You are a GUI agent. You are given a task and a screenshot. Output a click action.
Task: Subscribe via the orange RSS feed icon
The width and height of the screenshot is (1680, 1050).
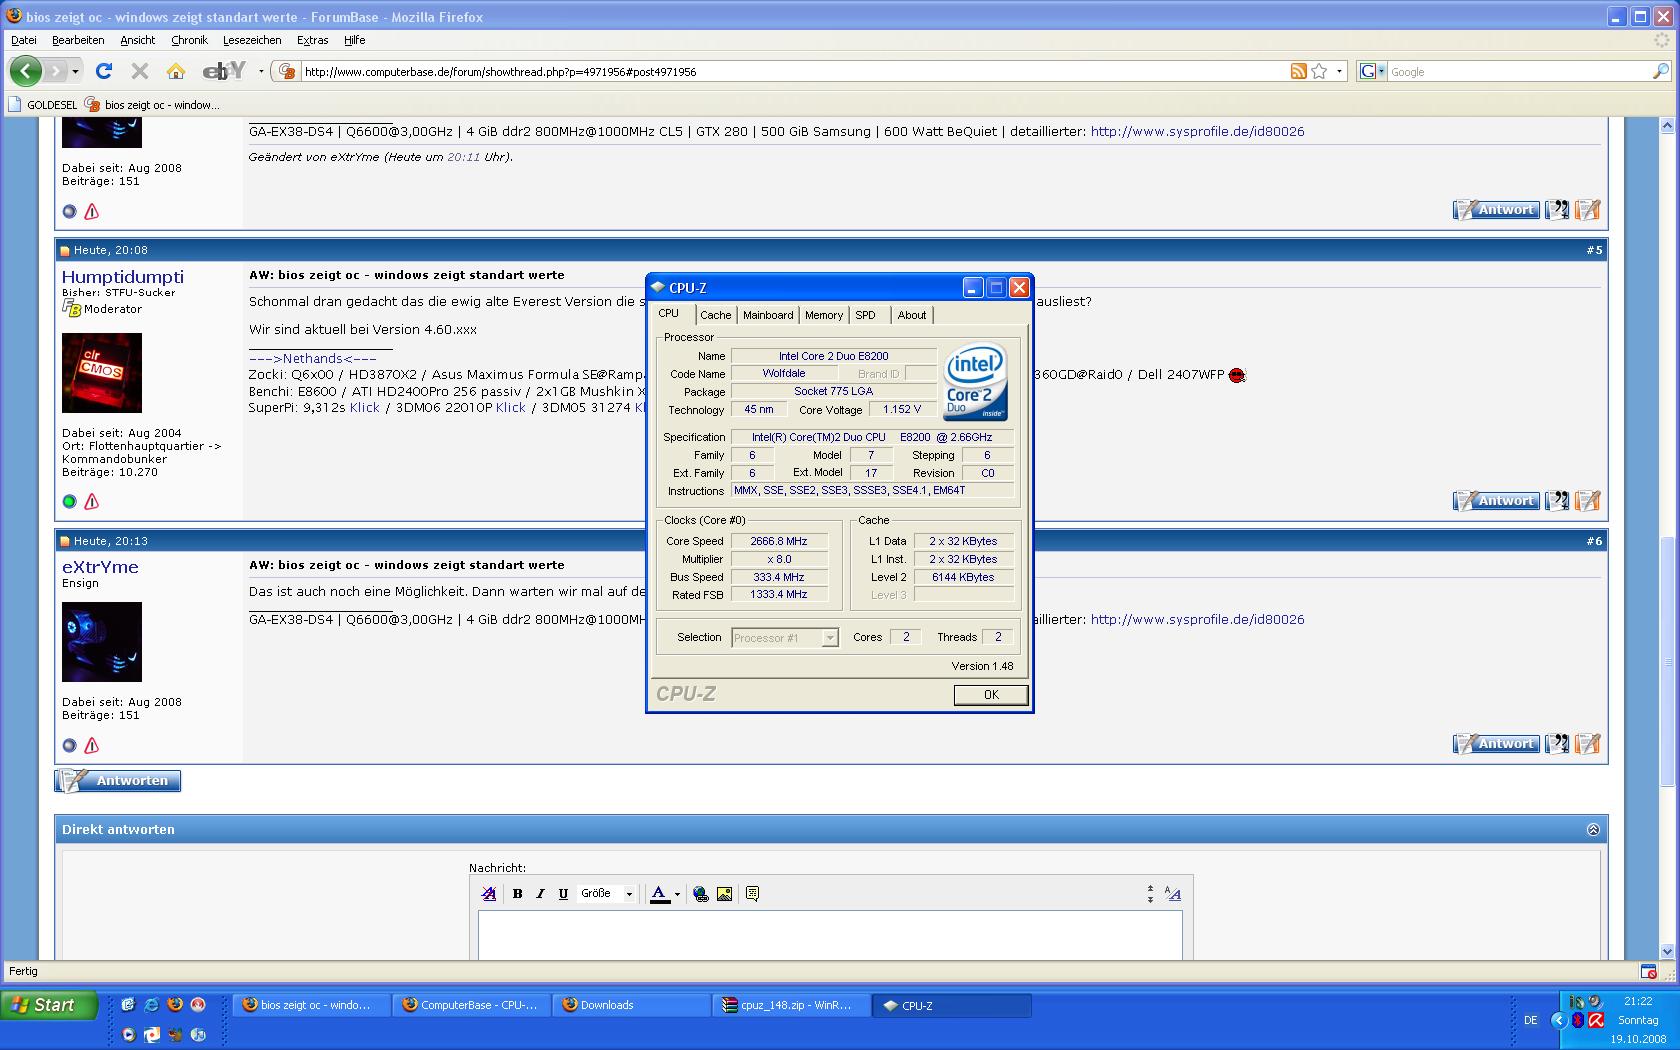1298,71
